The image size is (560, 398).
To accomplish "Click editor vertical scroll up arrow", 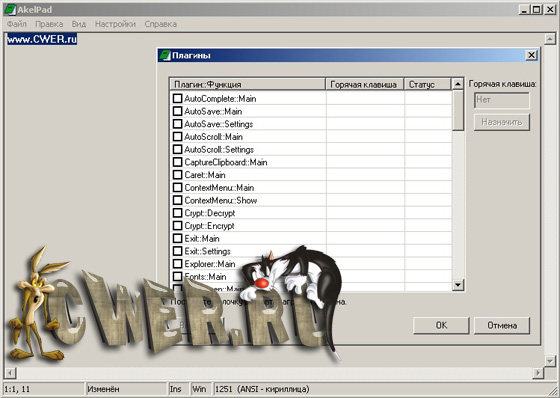I will 550,39.
